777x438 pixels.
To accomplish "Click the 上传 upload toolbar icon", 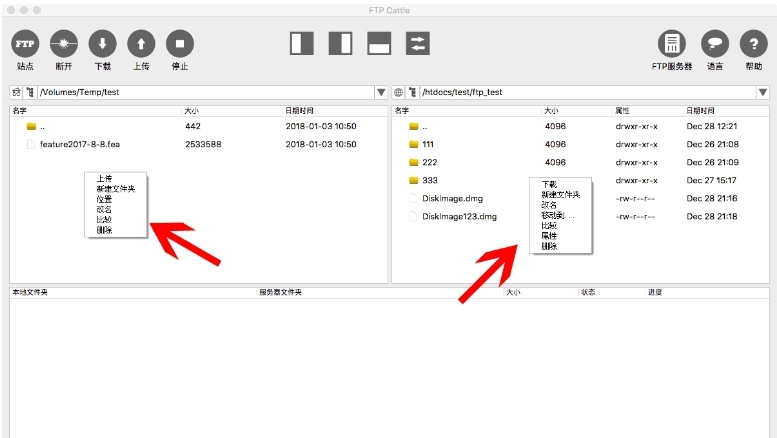I will click(141, 44).
